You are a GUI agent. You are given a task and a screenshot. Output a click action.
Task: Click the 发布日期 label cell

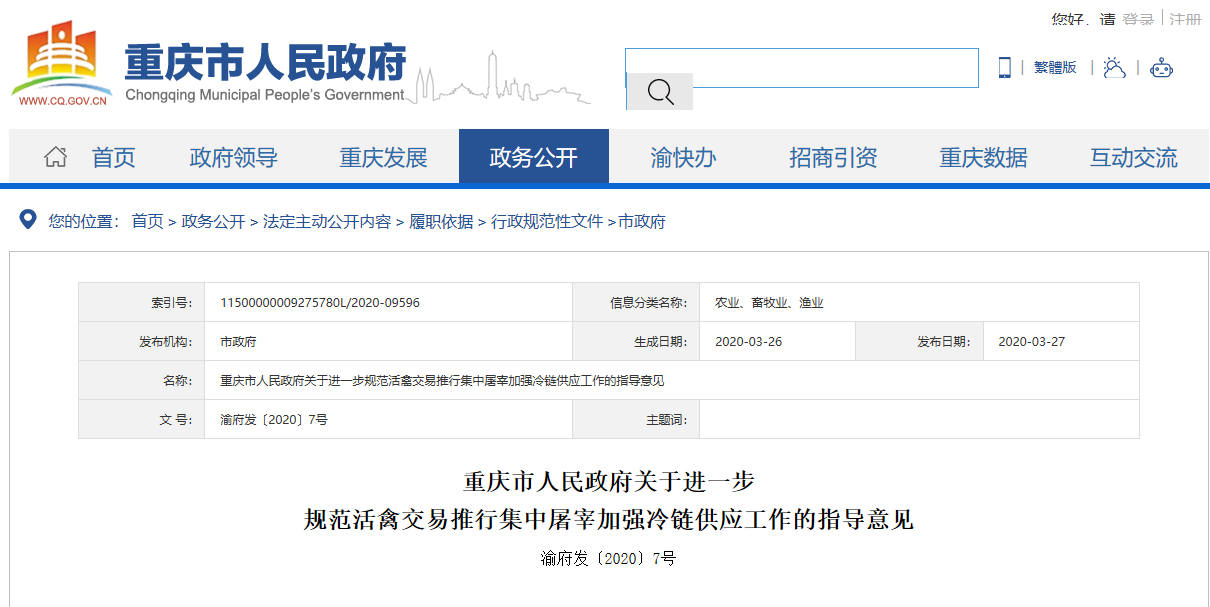pos(920,341)
